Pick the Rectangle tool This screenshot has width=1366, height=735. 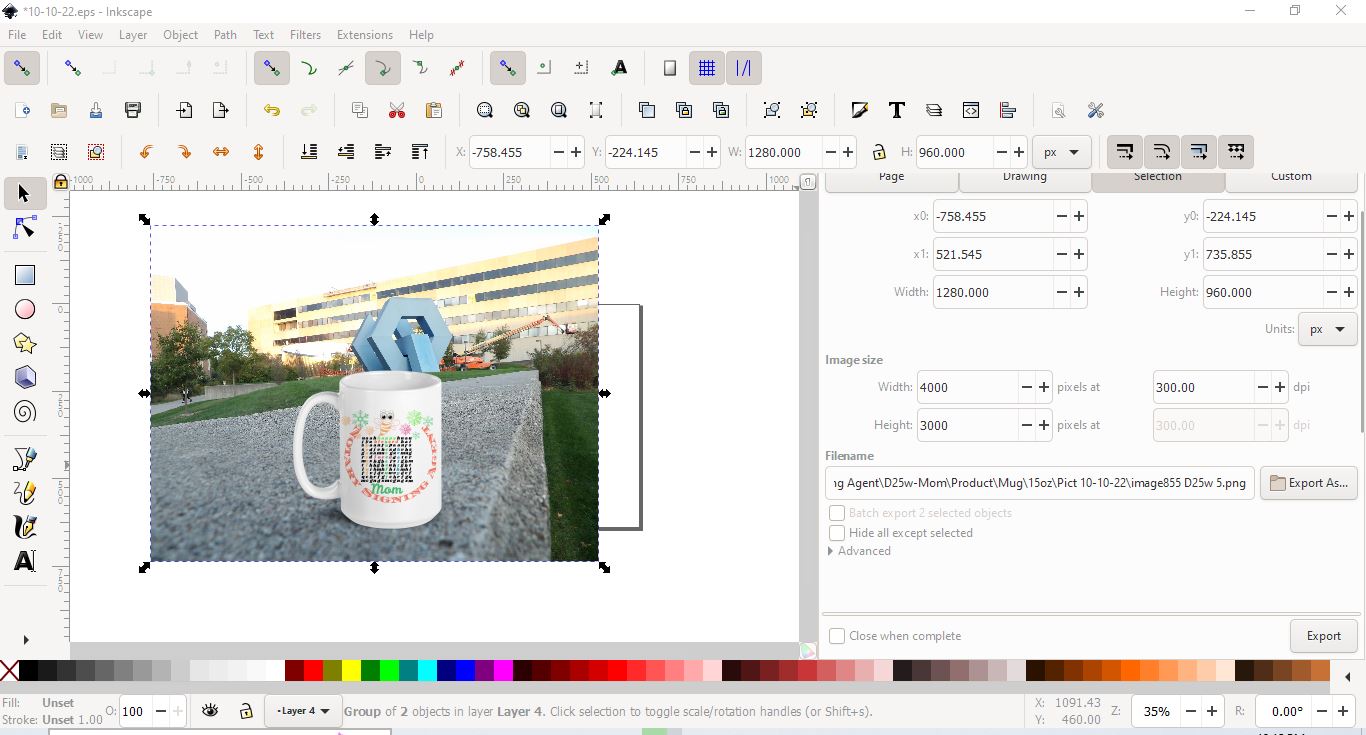coord(24,275)
